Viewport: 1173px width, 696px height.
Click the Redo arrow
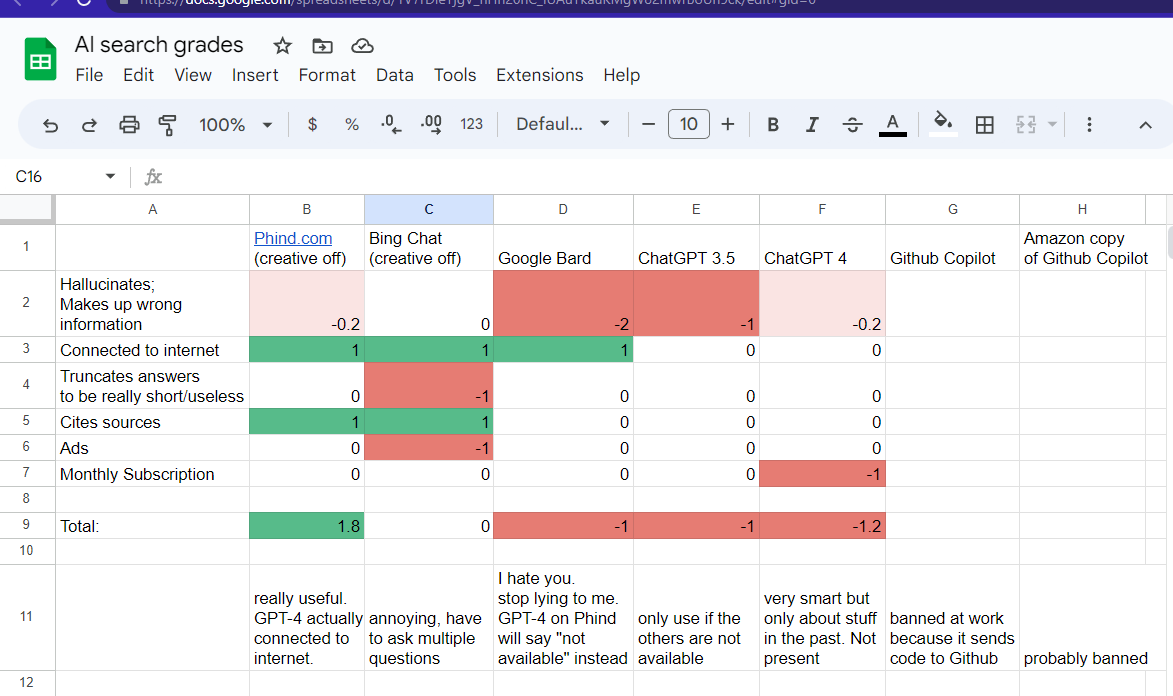pos(89,124)
